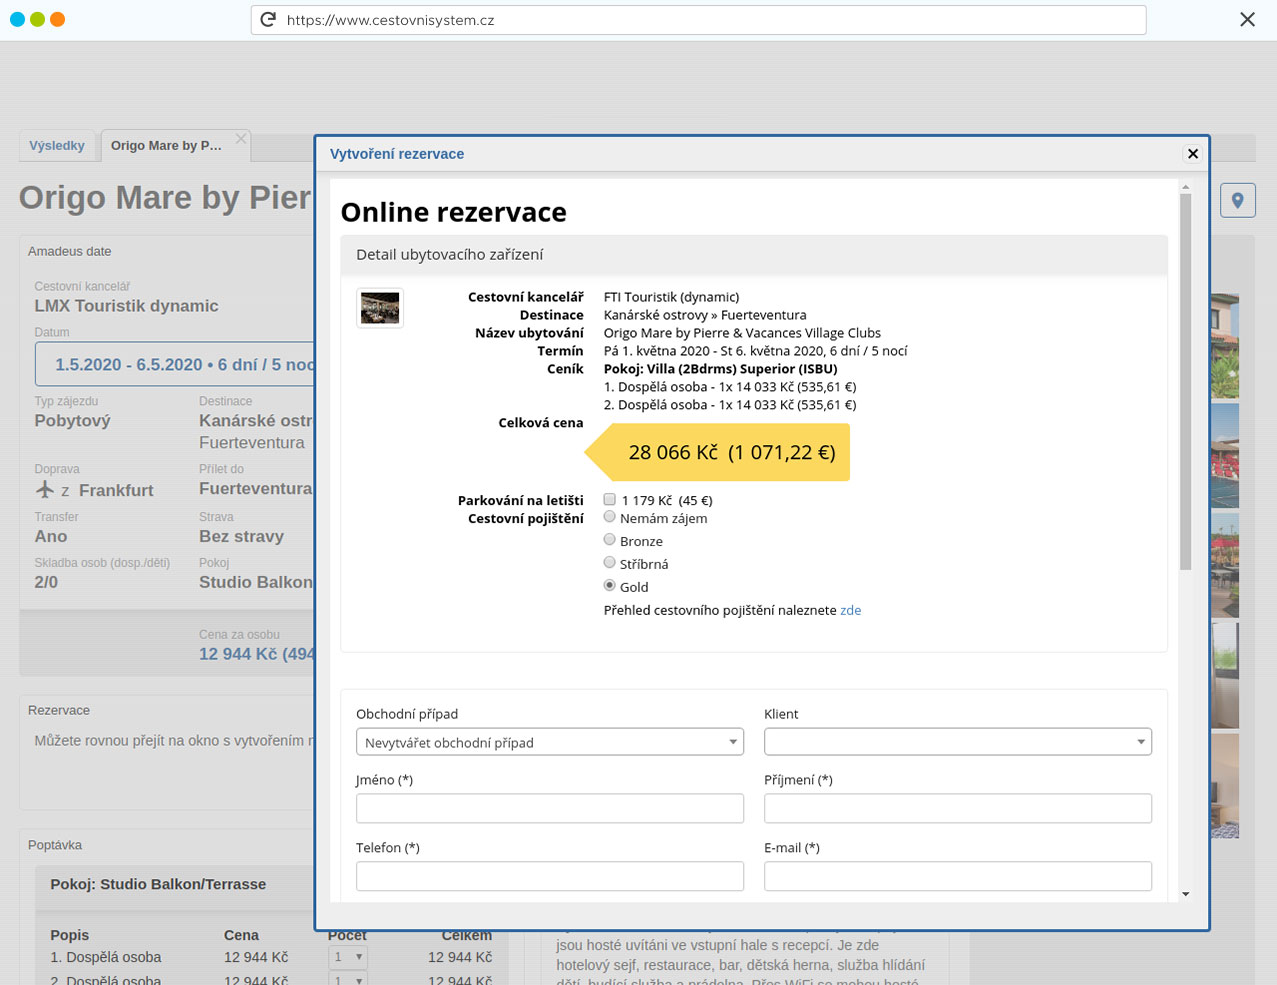The image size is (1277, 985).
Task: Select Stříbrná insurance option
Action: pos(609,563)
